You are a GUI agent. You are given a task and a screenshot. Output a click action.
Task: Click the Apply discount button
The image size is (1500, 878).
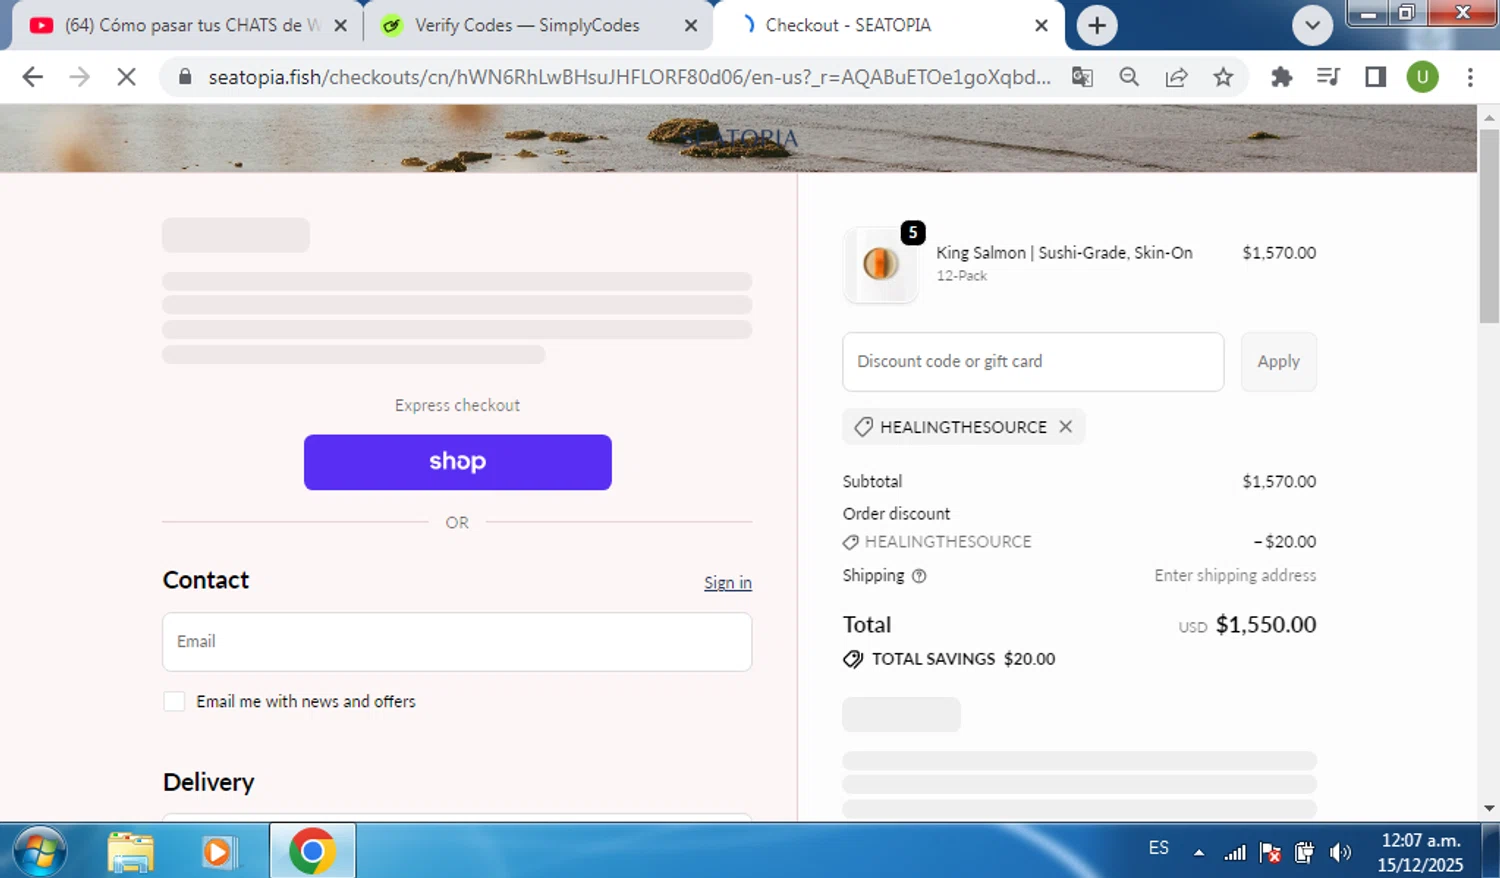(x=1278, y=362)
